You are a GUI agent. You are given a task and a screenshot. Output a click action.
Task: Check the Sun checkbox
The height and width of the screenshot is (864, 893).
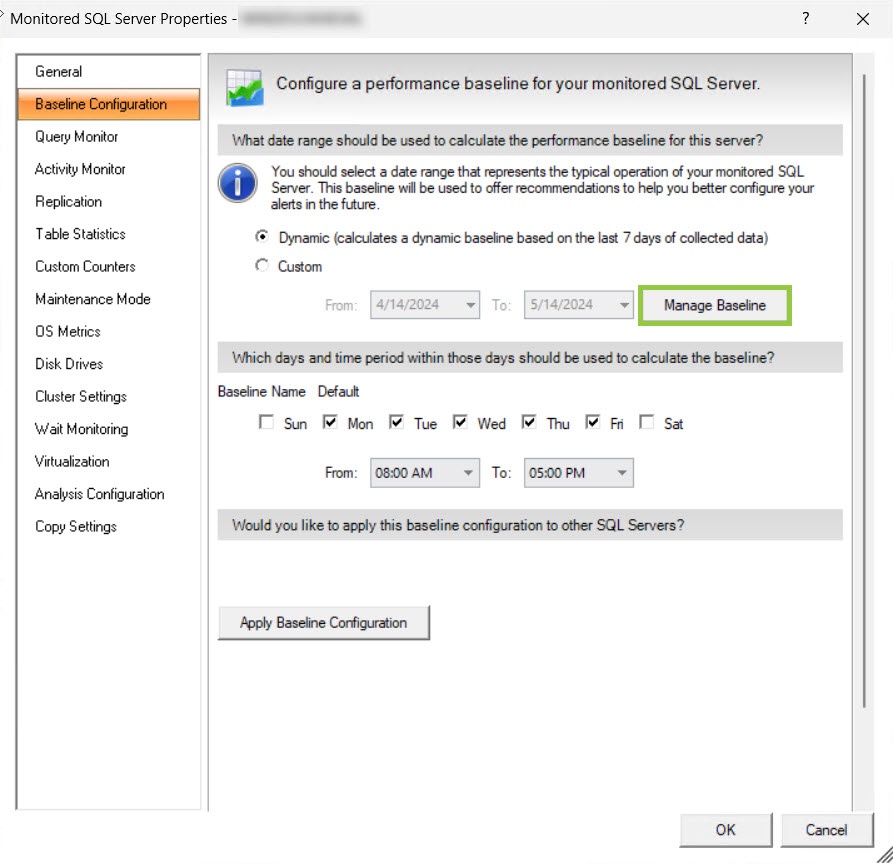(x=266, y=422)
